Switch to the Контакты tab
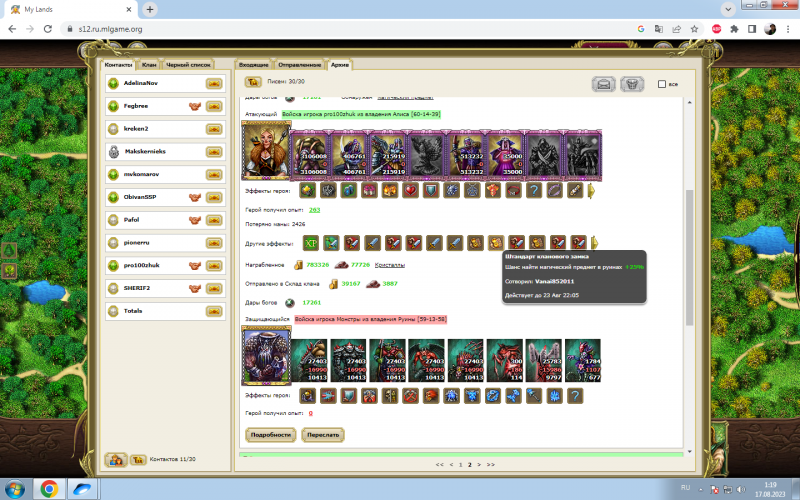The height and width of the screenshot is (500, 800). [x=118, y=65]
